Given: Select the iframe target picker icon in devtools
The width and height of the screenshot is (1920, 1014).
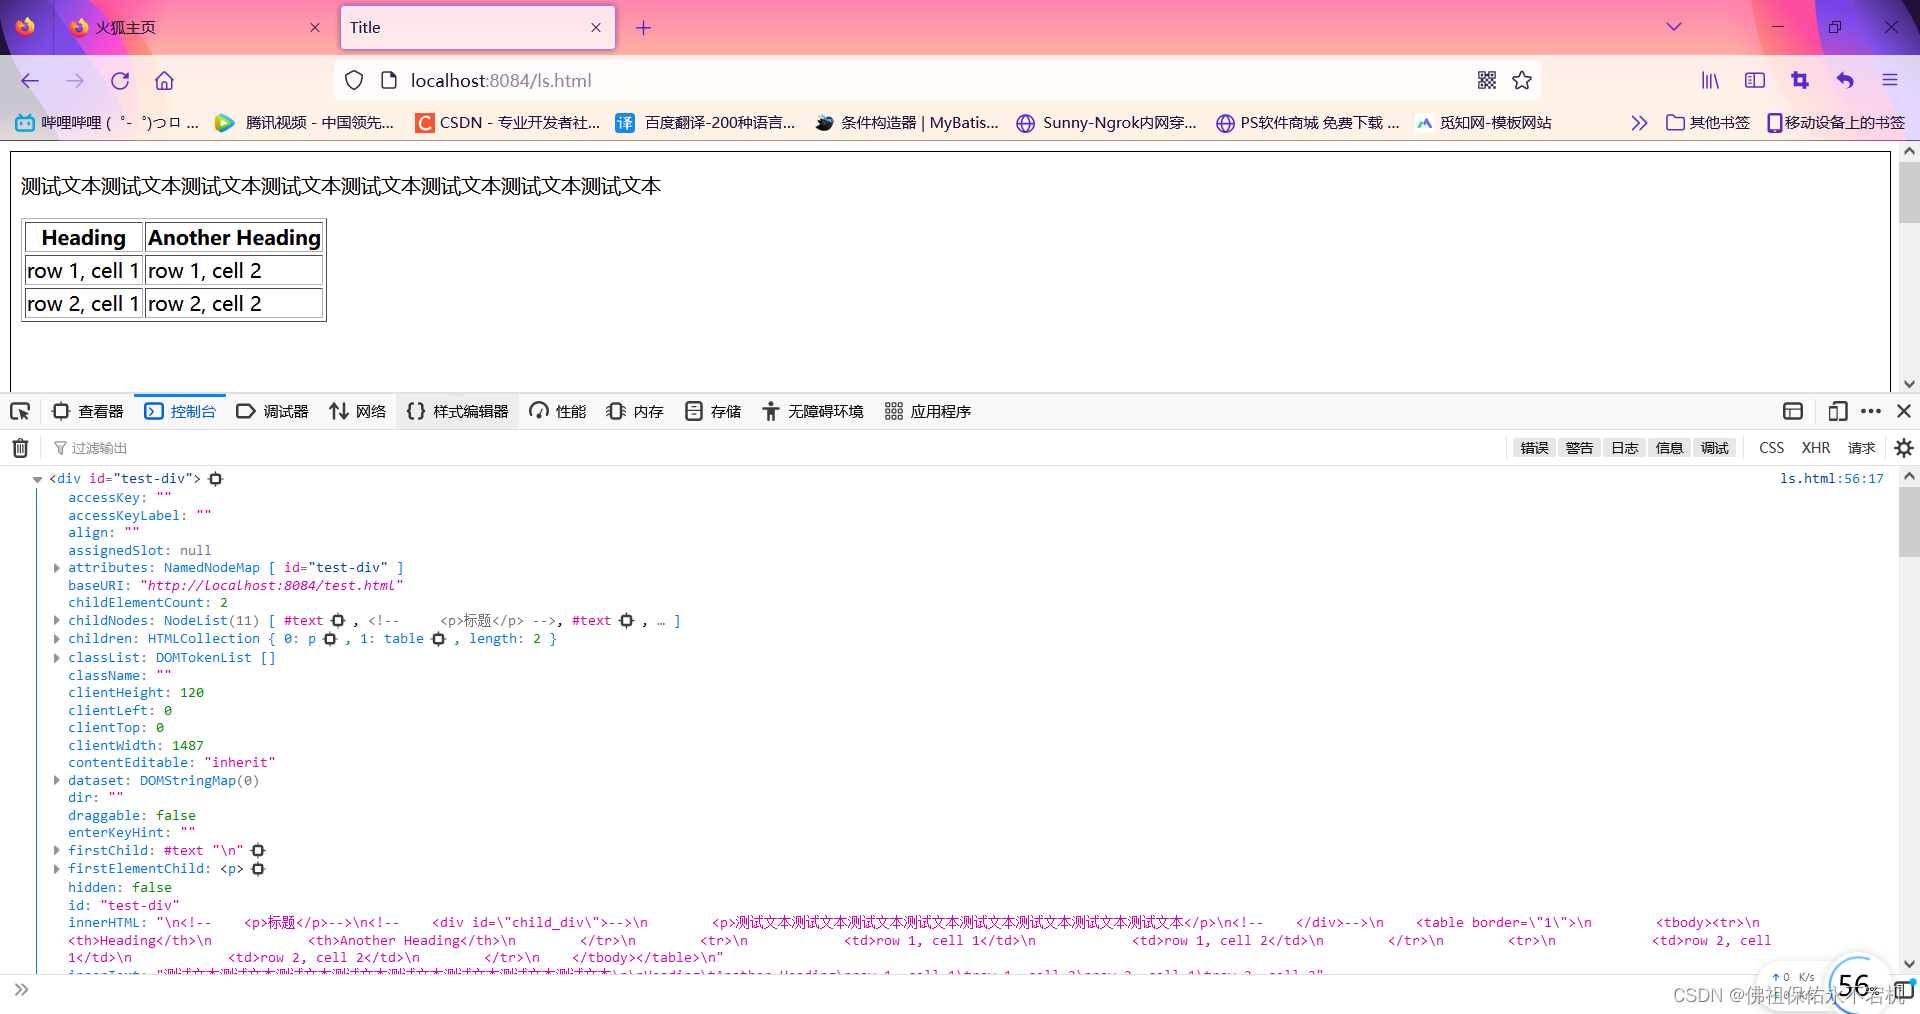Looking at the screenshot, I should pyautogui.click(x=1793, y=411).
